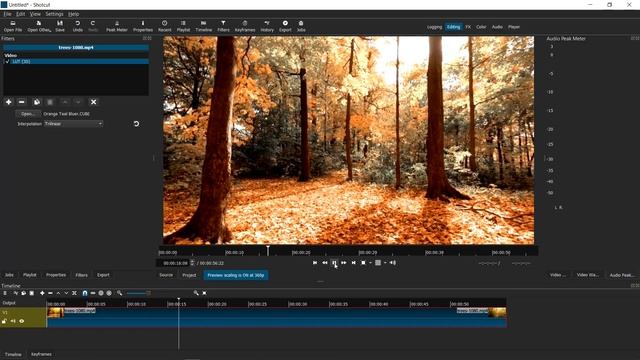Screen dimensions: 640x360
Task: Append the clip to the track with timeline plus
Action: (42, 293)
